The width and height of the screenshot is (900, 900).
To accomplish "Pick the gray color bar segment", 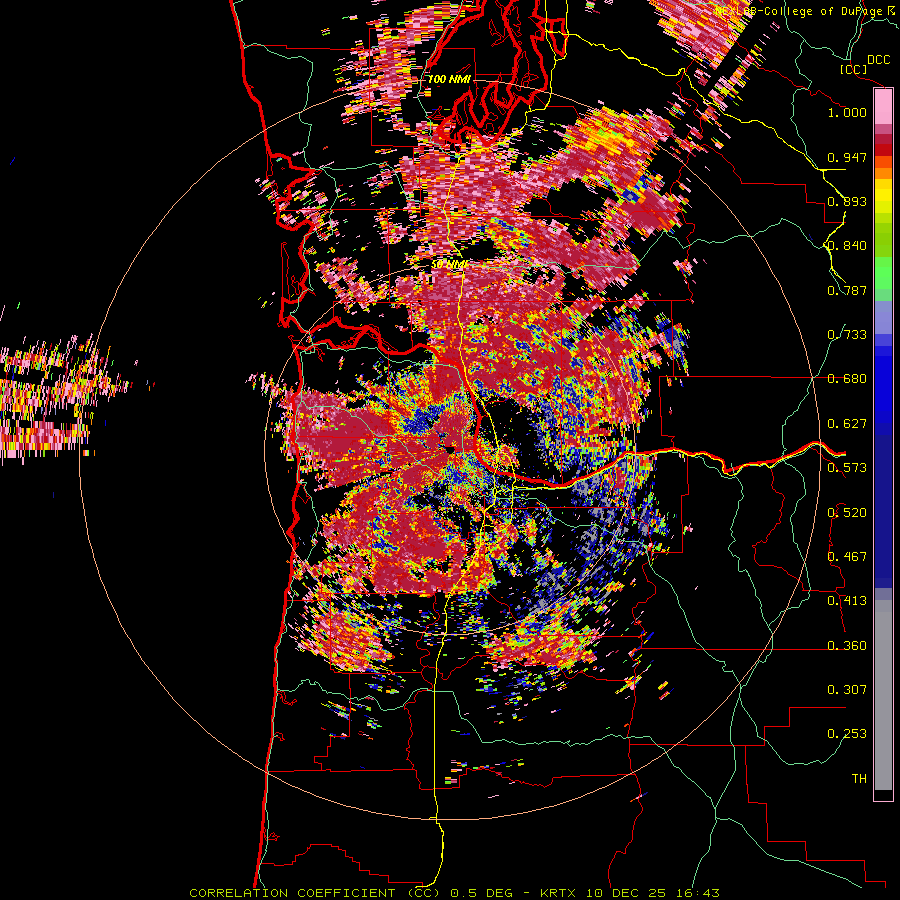I will click(x=883, y=695).
